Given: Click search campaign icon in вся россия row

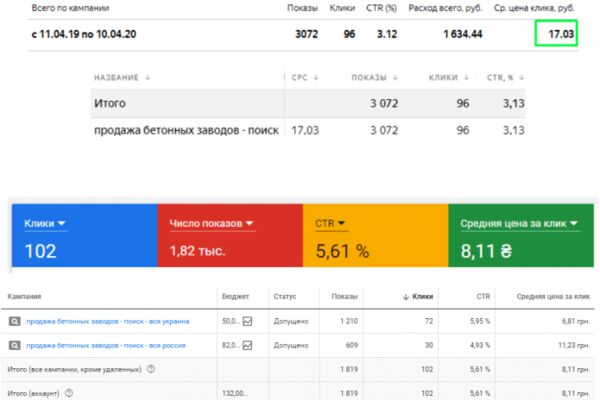Looking at the screenshot, I should tap(15, 345).
